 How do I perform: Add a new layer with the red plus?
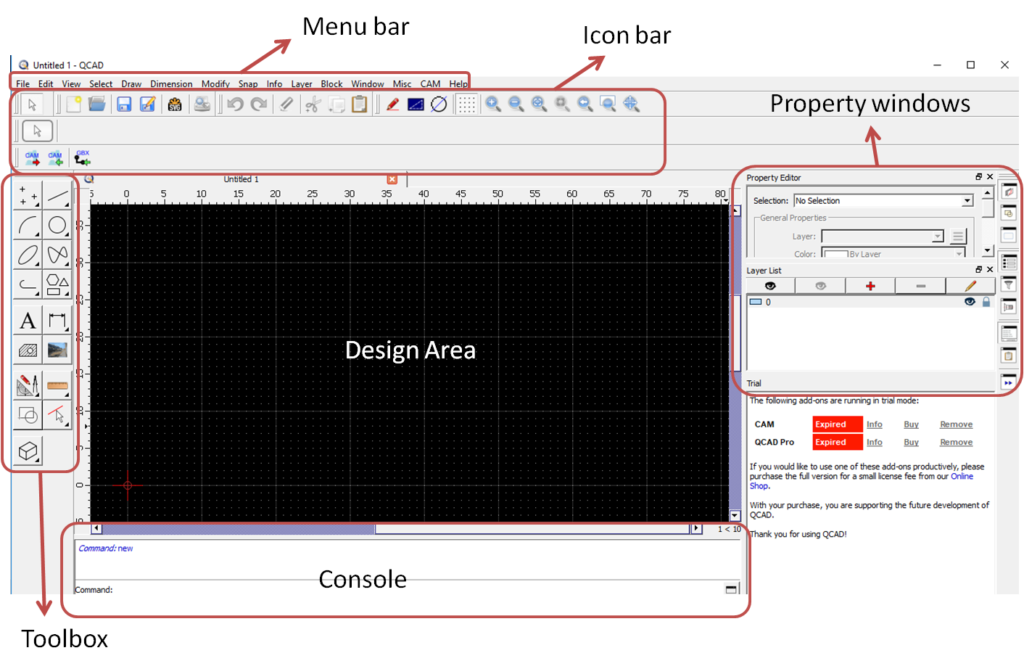click(870, 286)
